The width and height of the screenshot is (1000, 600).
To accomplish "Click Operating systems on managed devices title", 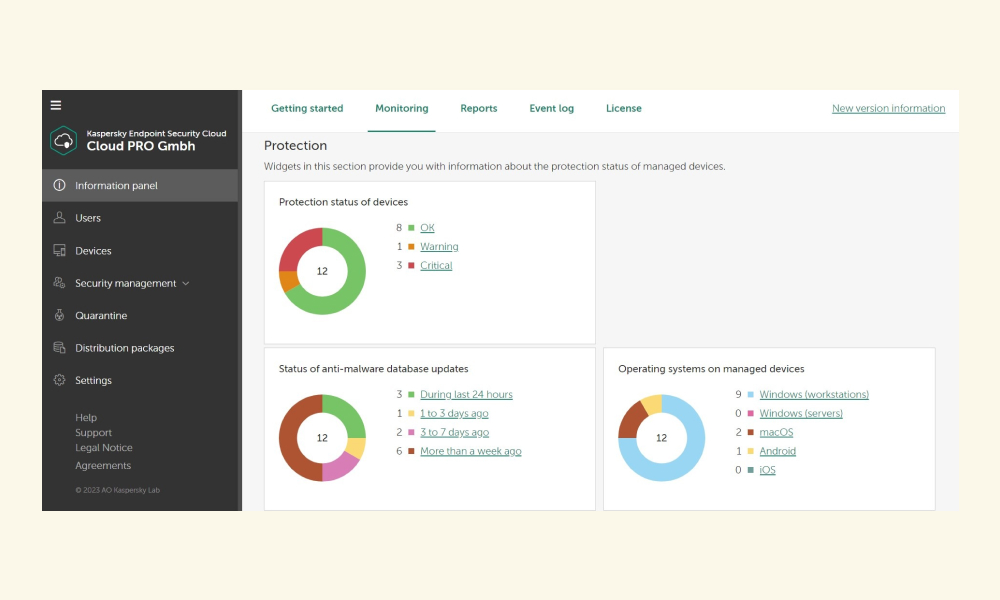I will pos(711,369).
